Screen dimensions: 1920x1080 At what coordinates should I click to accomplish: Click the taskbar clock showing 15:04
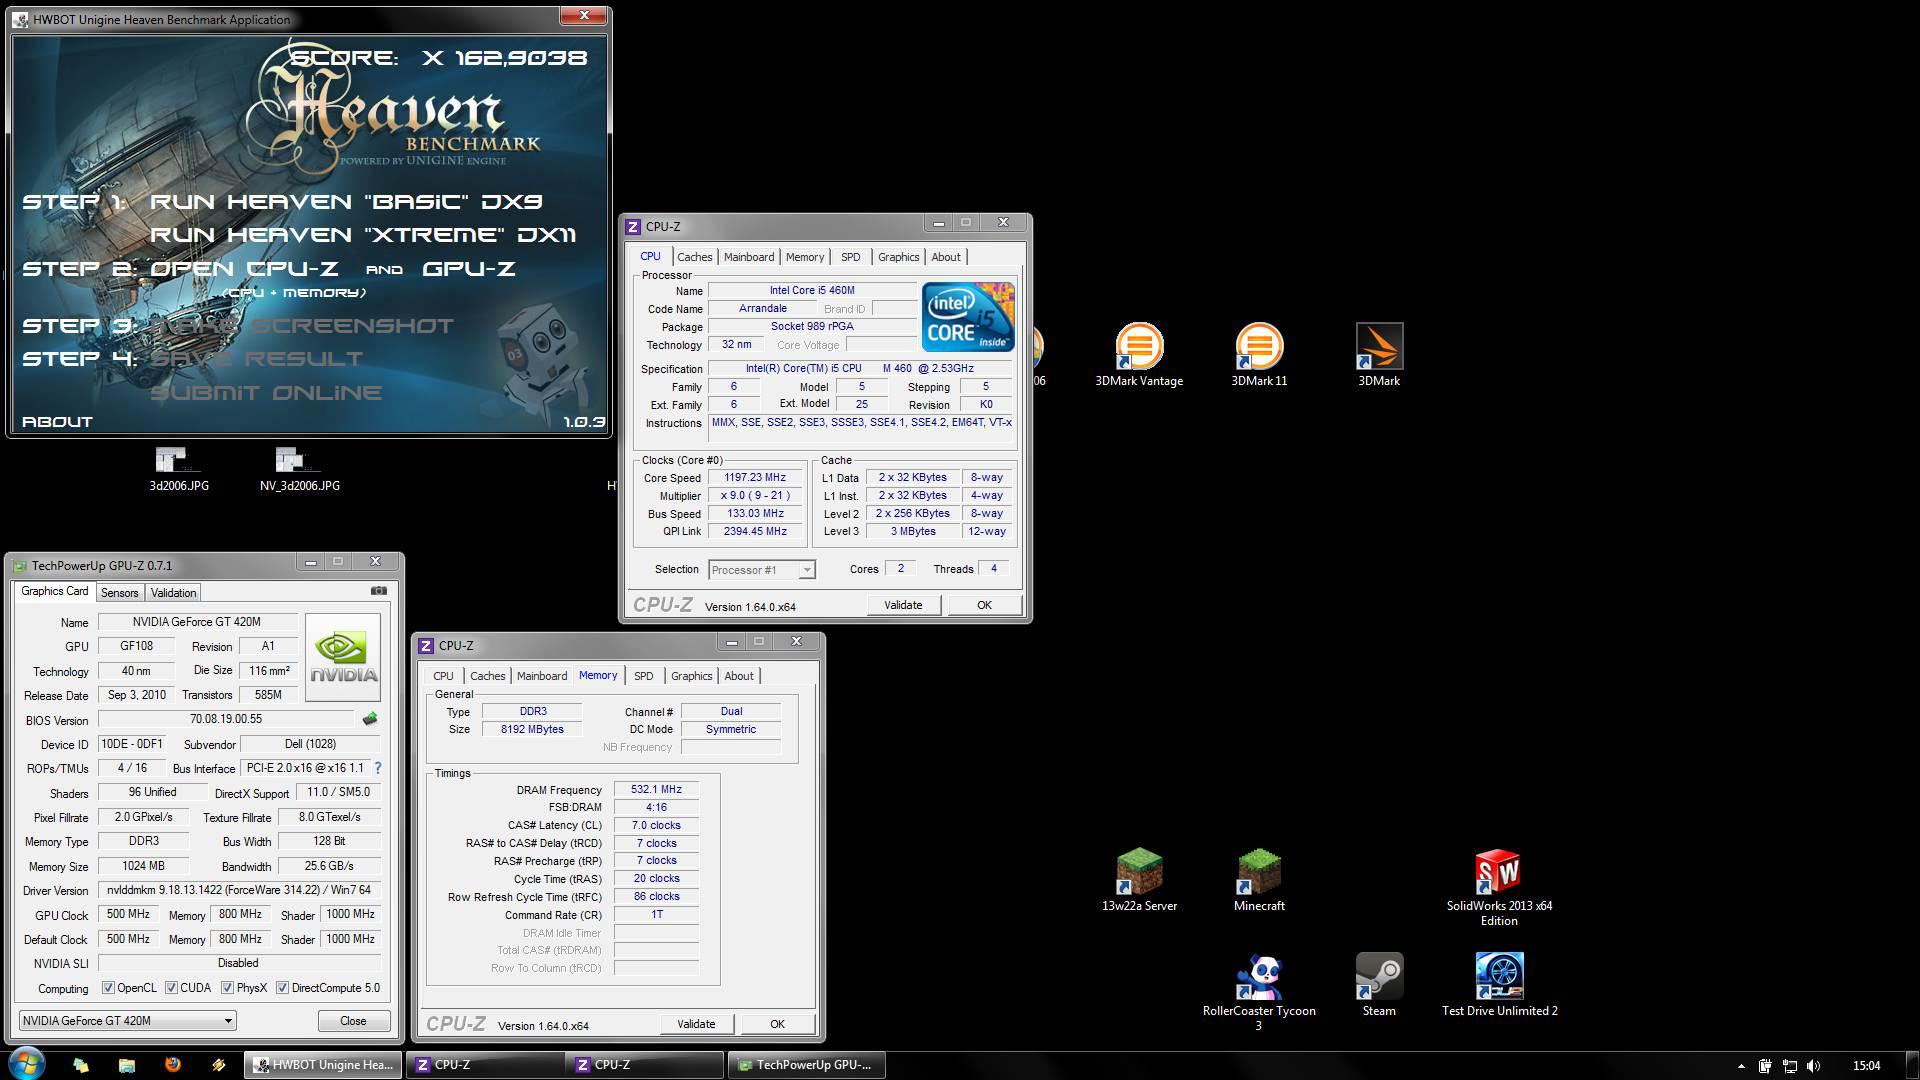[1866, 1066]
